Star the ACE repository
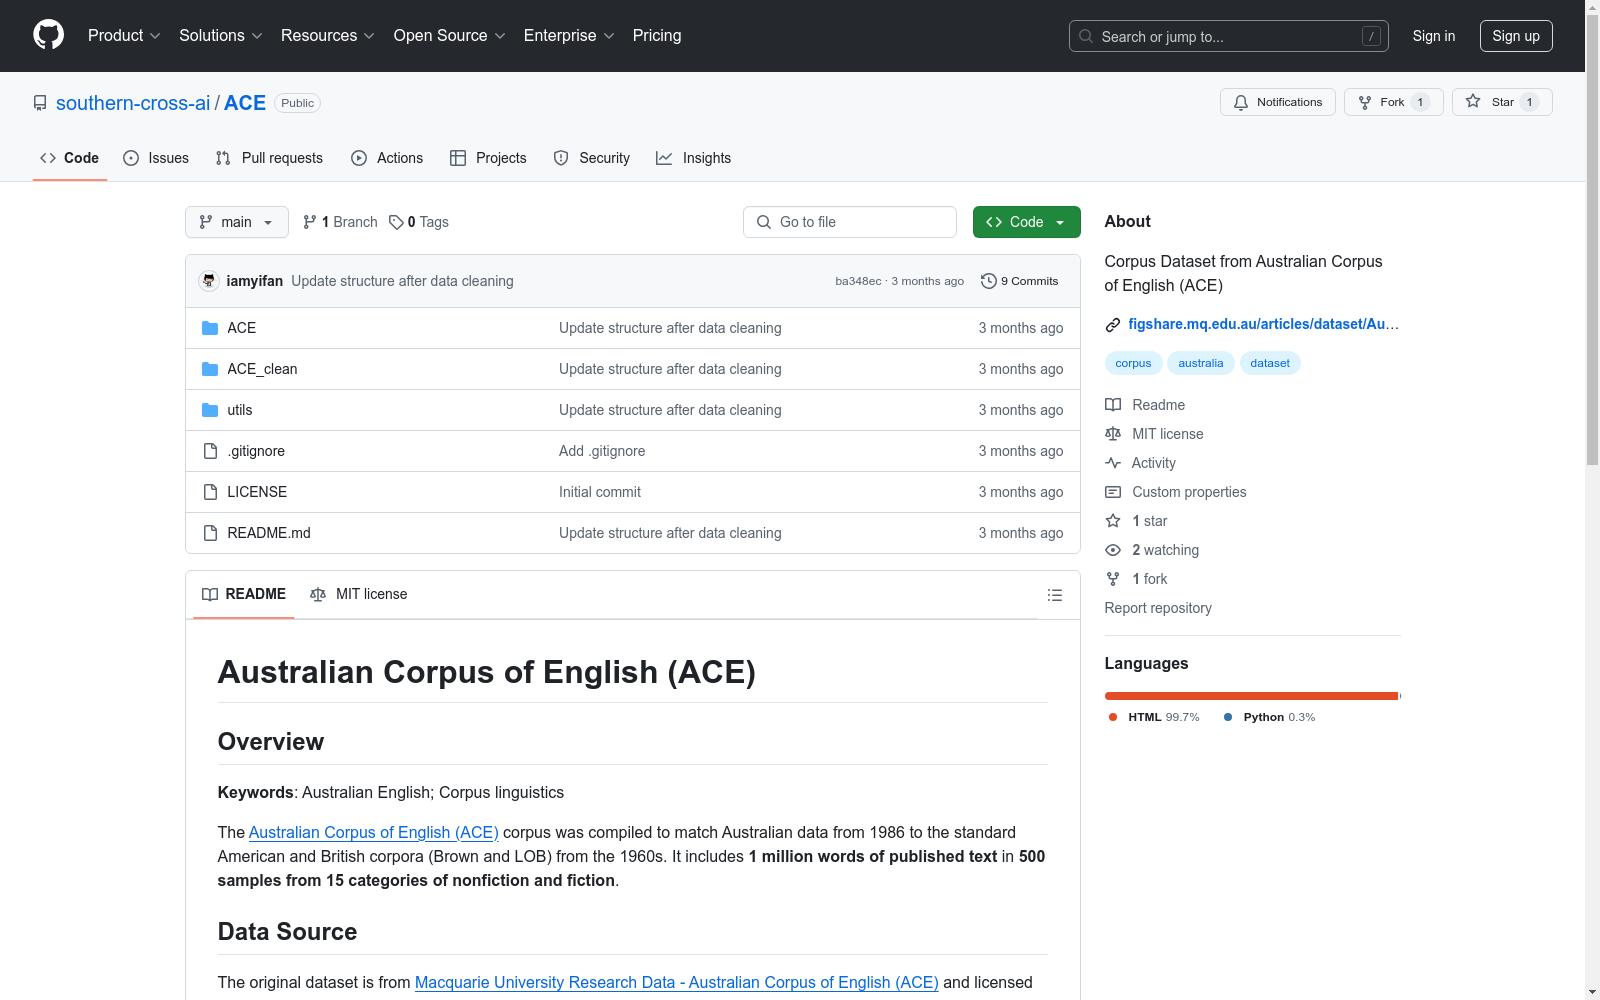Image resolution: width=1600 pixels, height=1000 pixels. coord(1501,102)
